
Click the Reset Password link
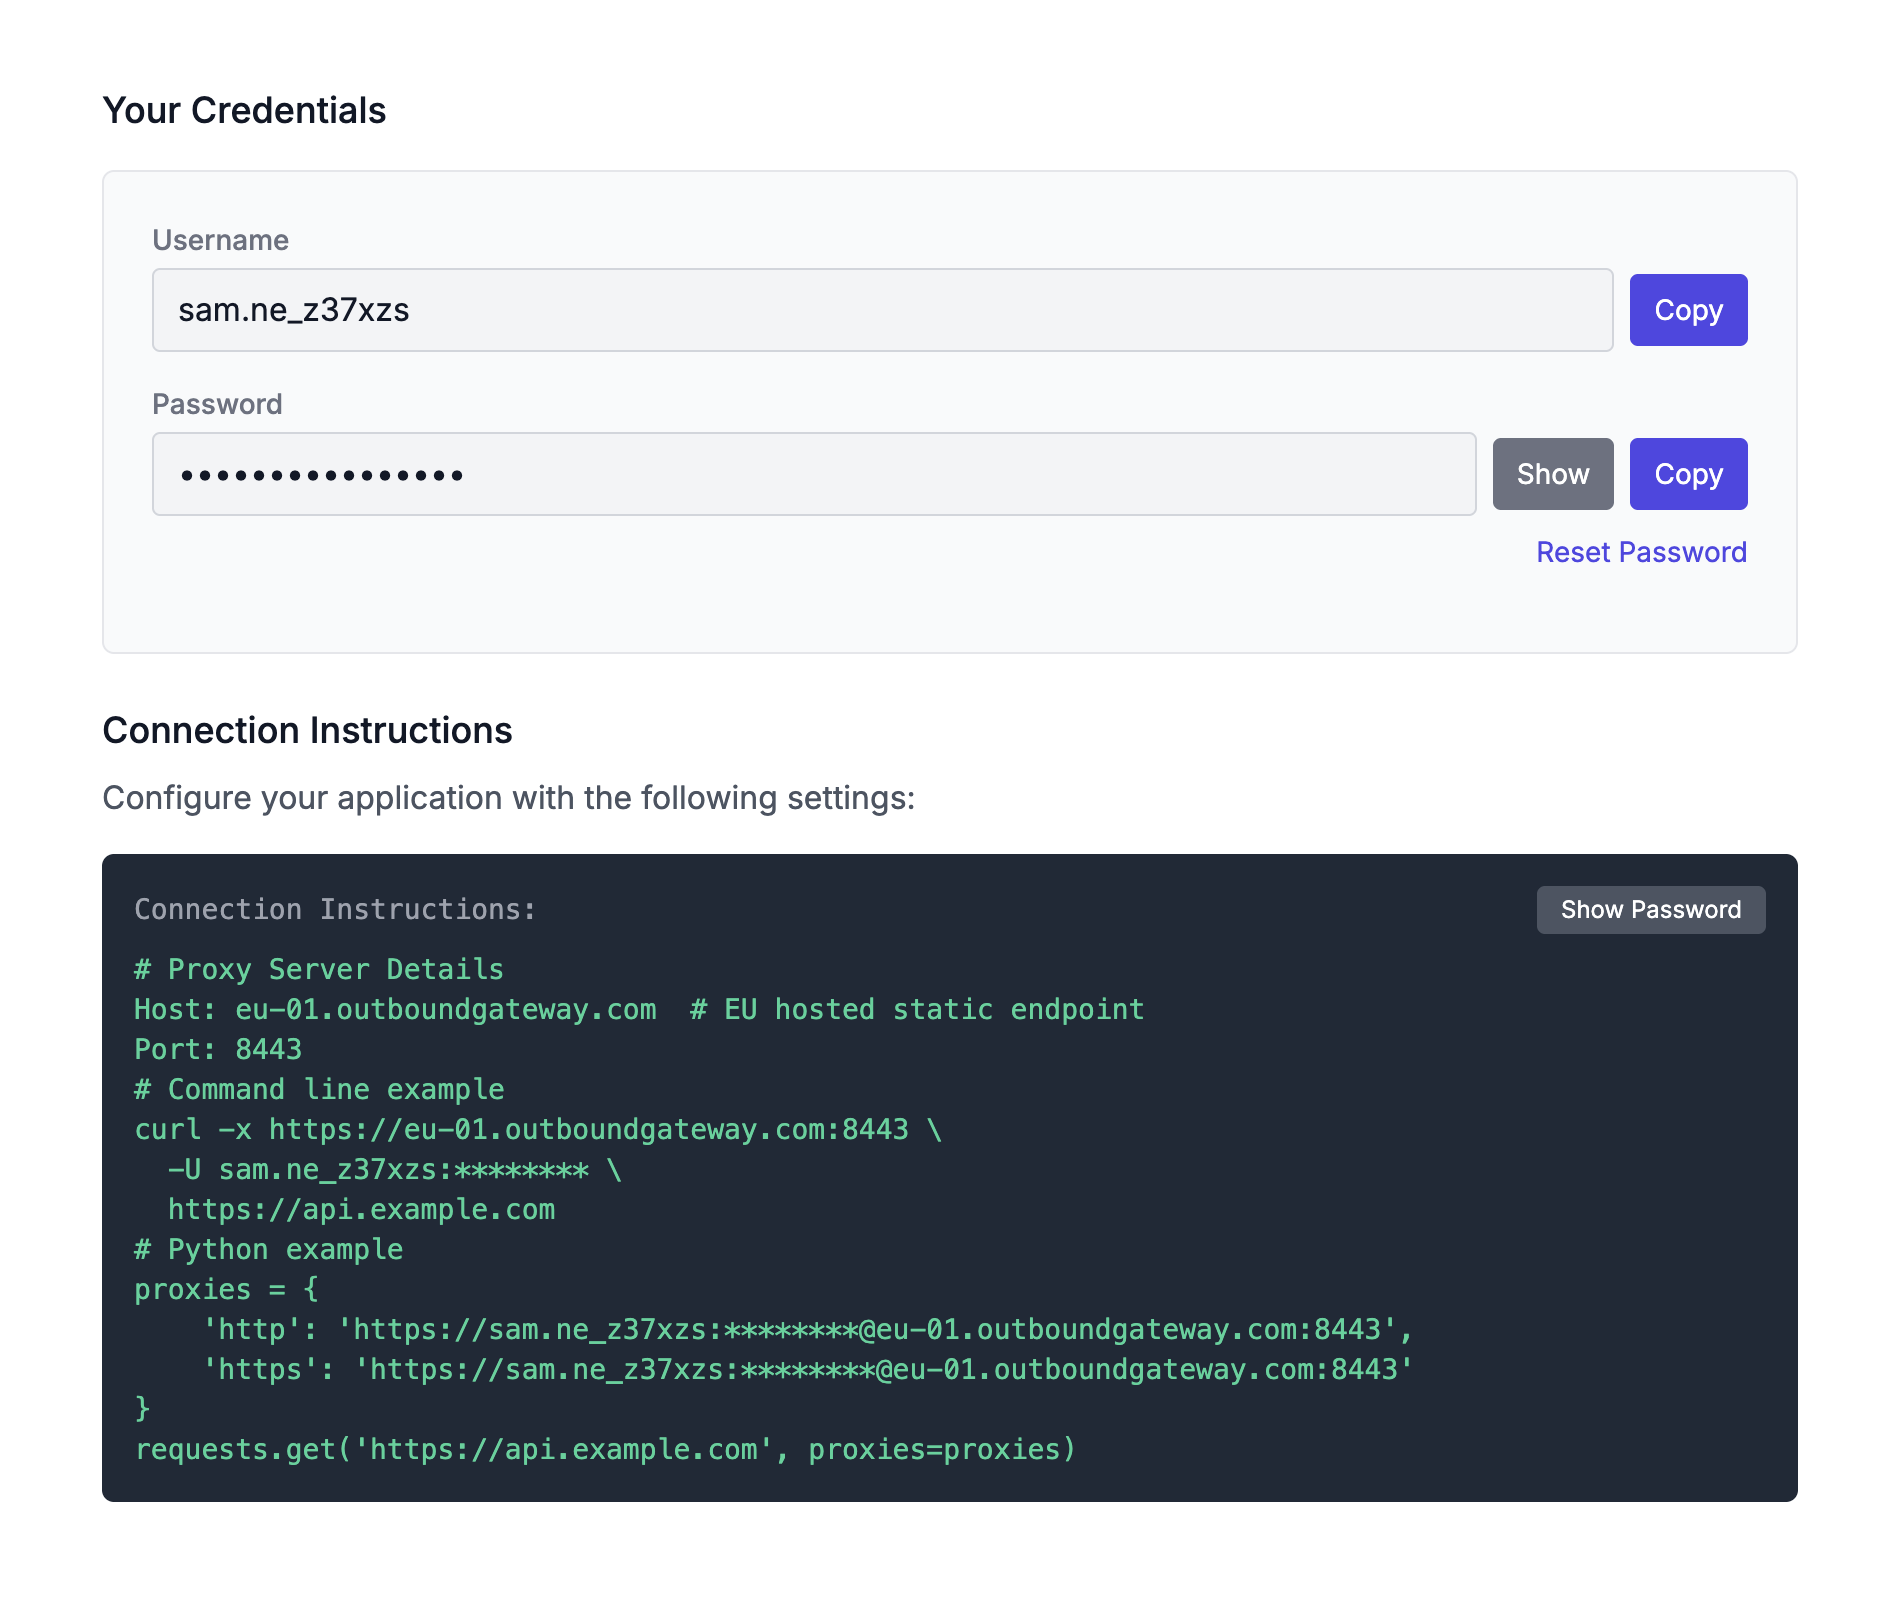[x=1641, y=552]
